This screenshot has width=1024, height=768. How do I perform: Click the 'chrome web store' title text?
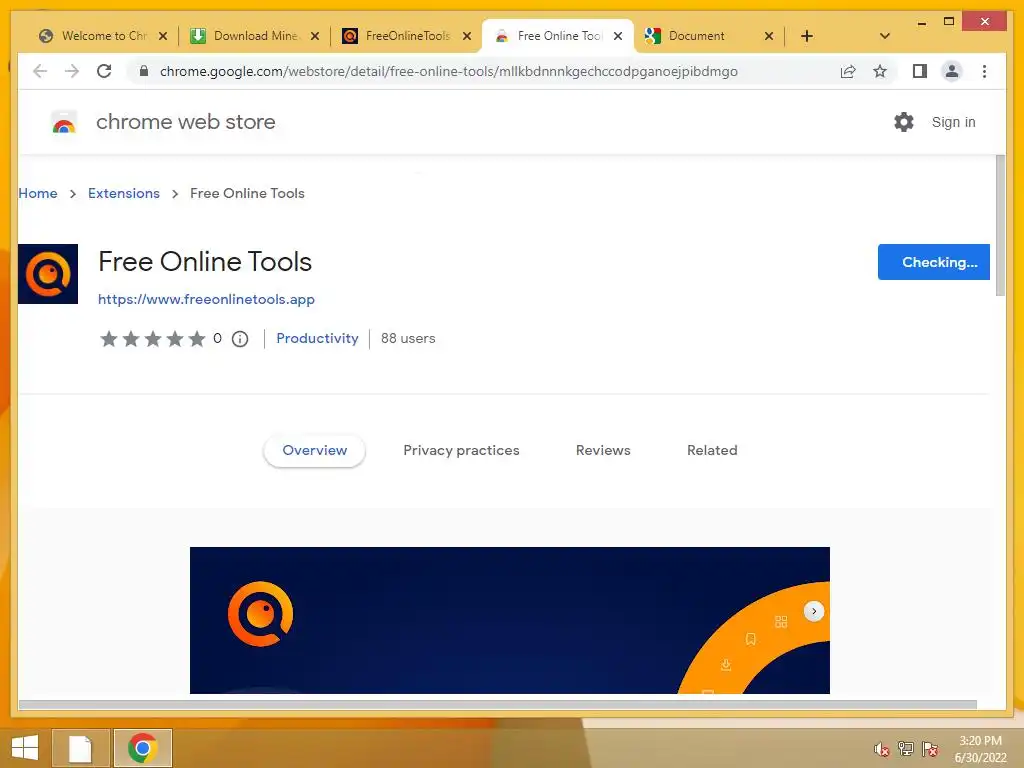click(185, 122)
